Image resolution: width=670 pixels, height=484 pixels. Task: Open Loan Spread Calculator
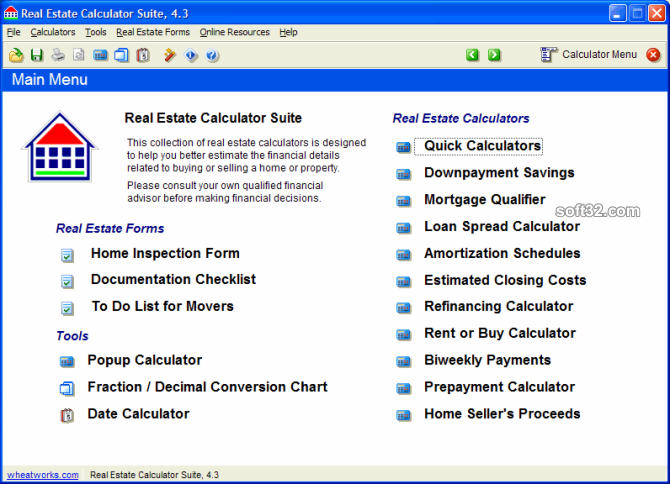click(502, 226)
